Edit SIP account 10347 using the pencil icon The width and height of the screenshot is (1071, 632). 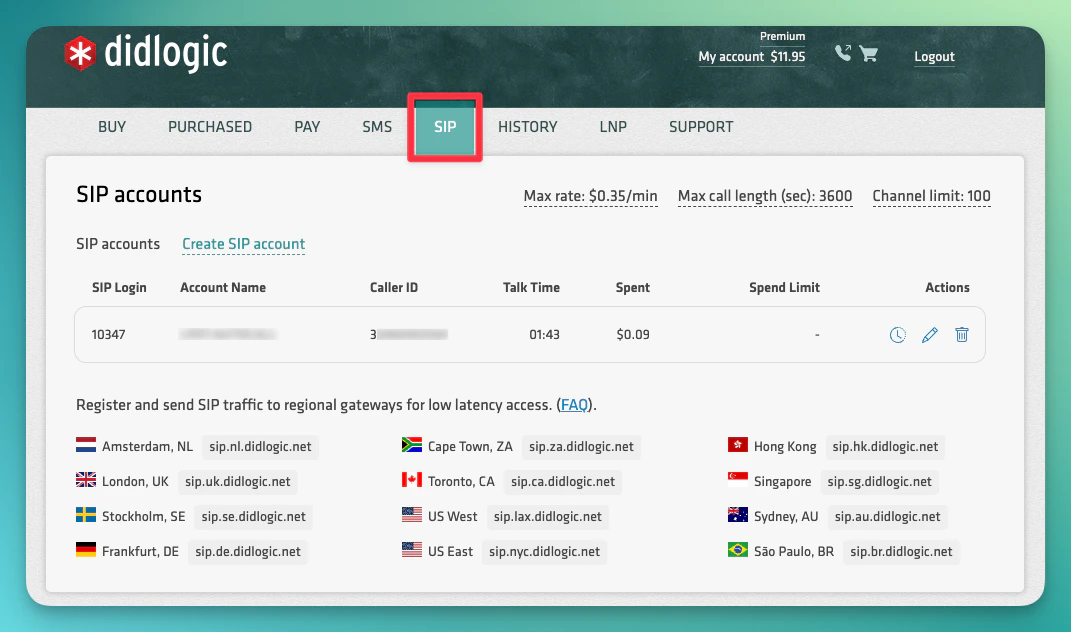click(930, 335)
